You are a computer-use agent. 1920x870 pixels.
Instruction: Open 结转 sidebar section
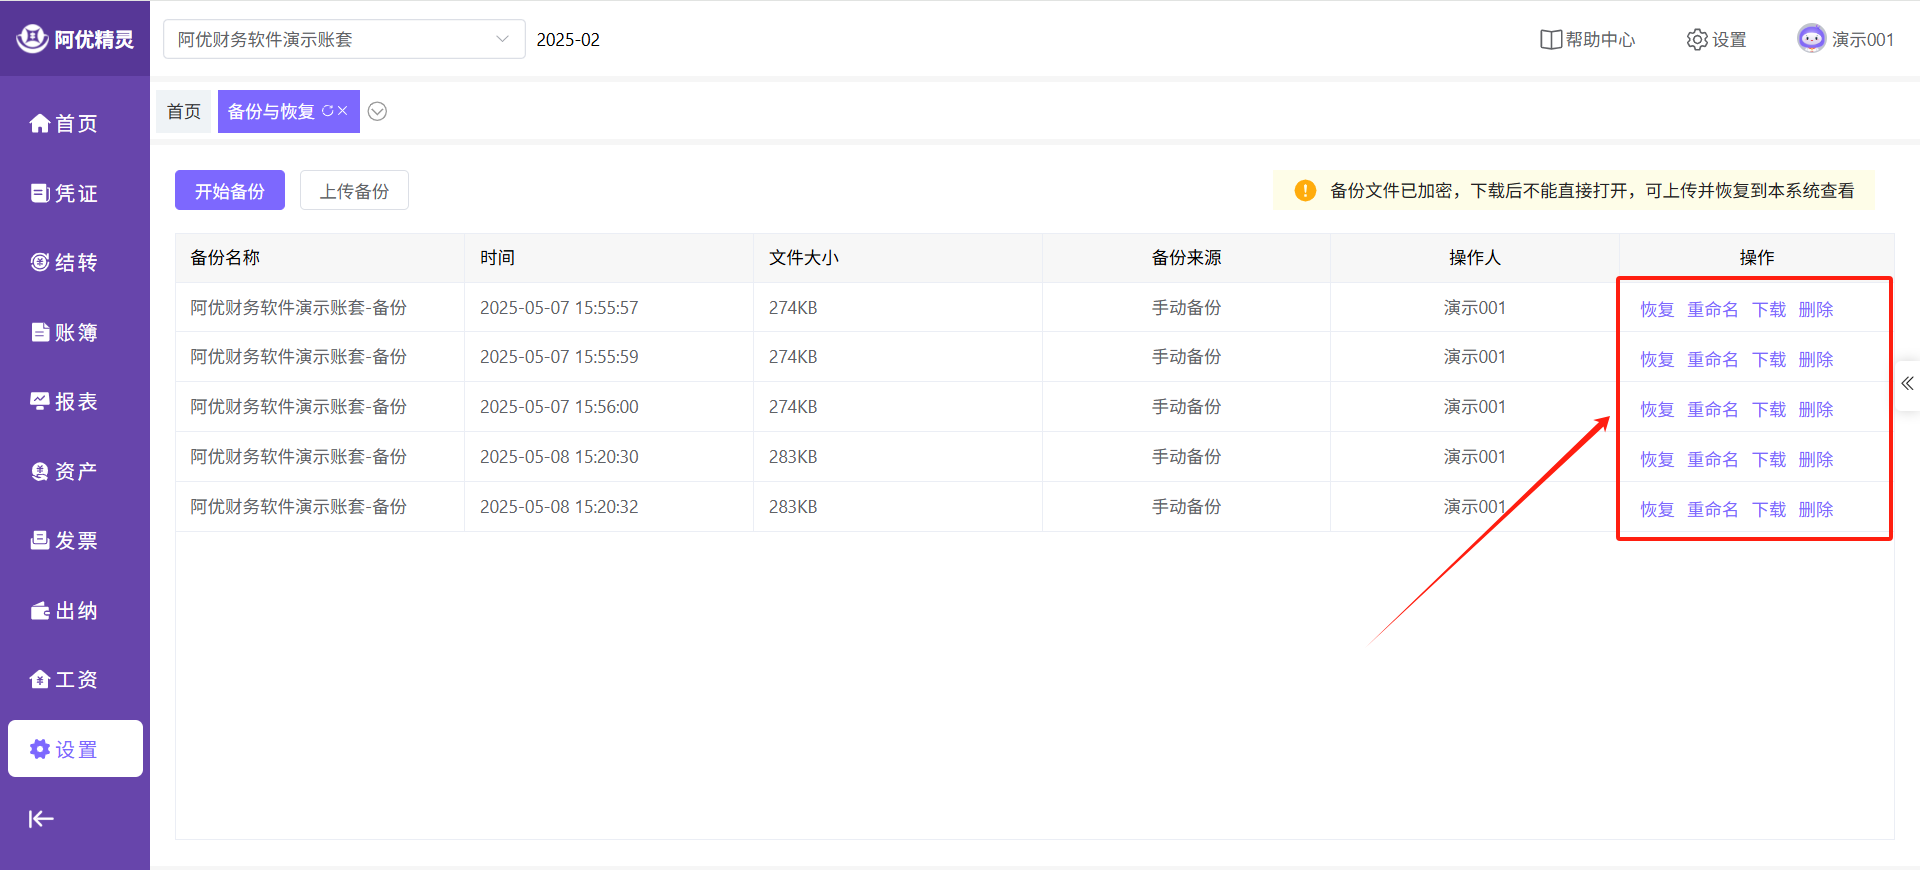click(x=65, y=263)
